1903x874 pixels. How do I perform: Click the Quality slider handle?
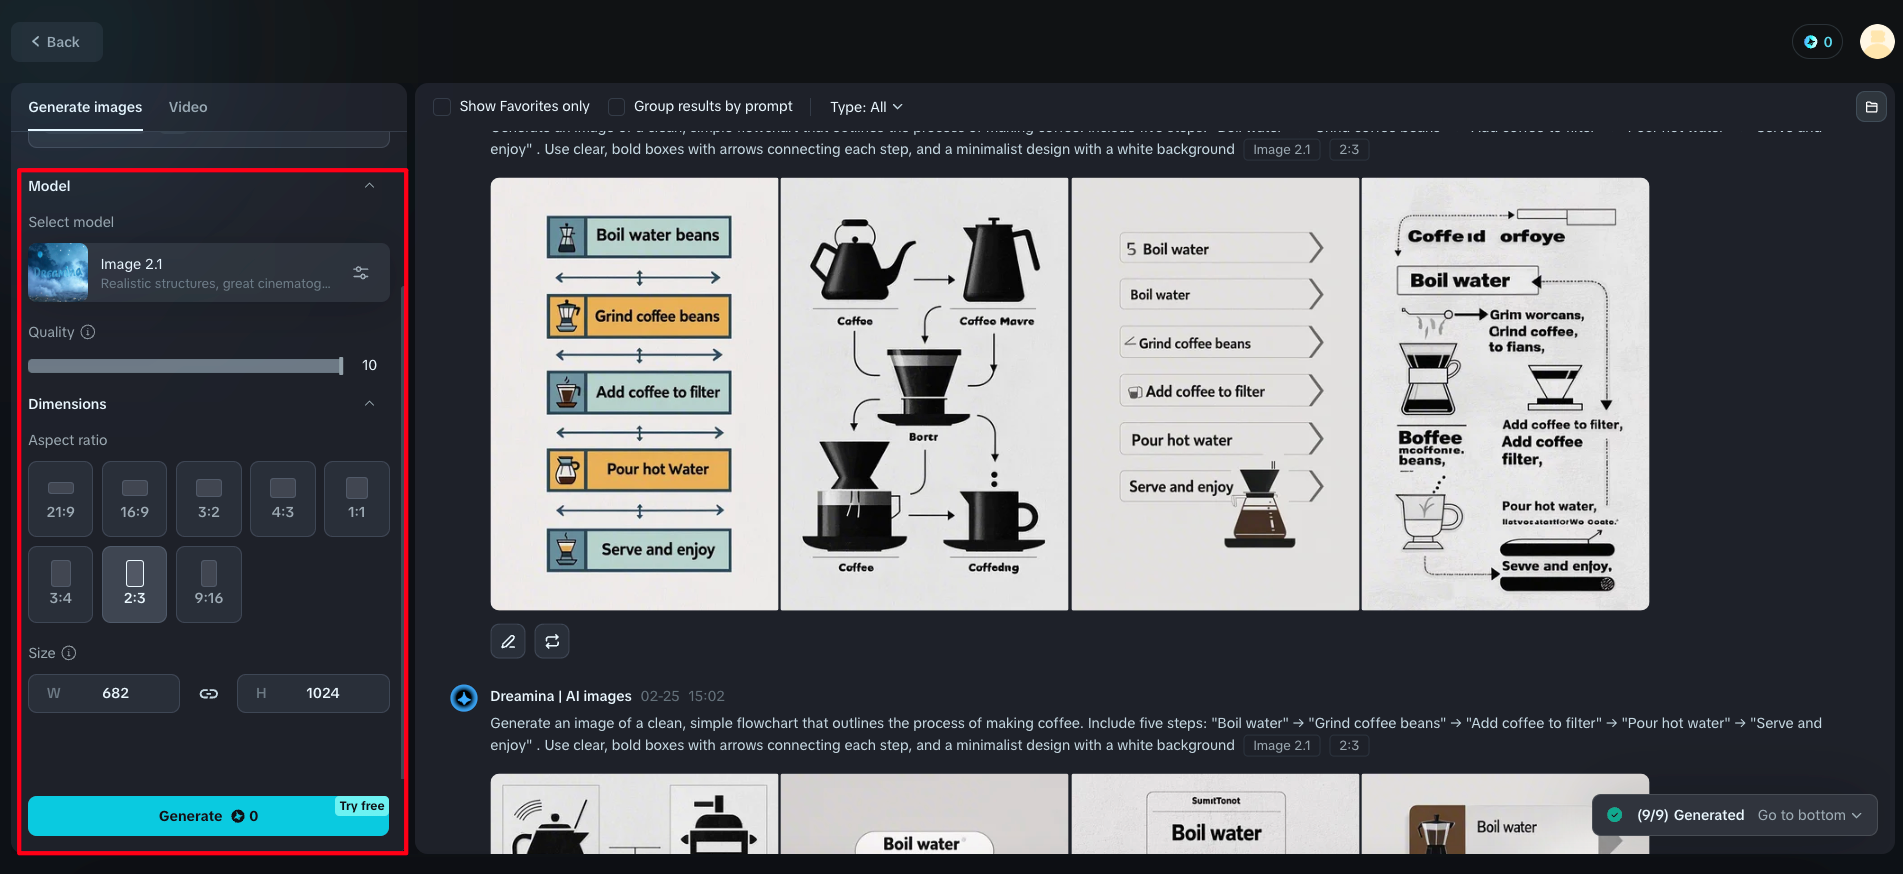coord(341,366)
